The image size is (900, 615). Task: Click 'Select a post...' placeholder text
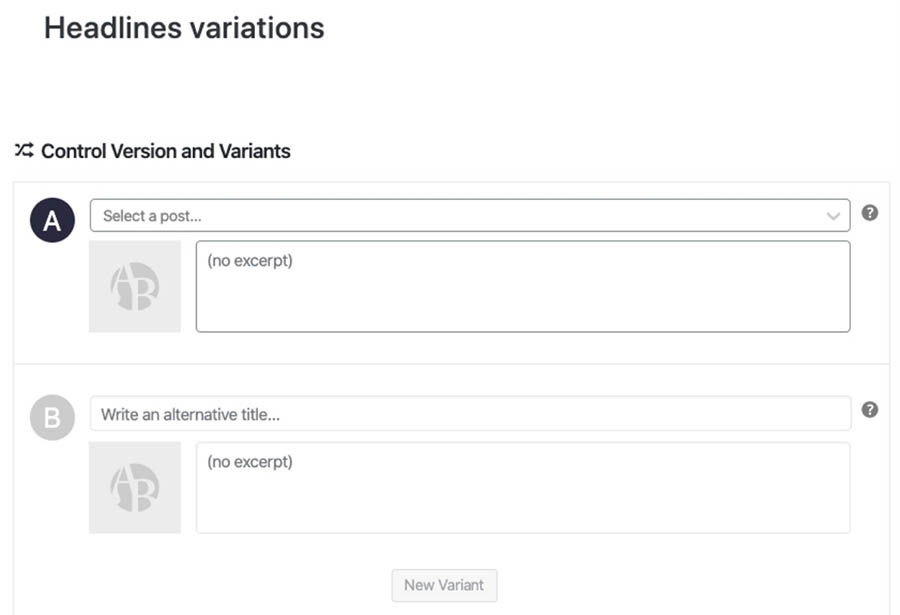(x=160, y=216)
